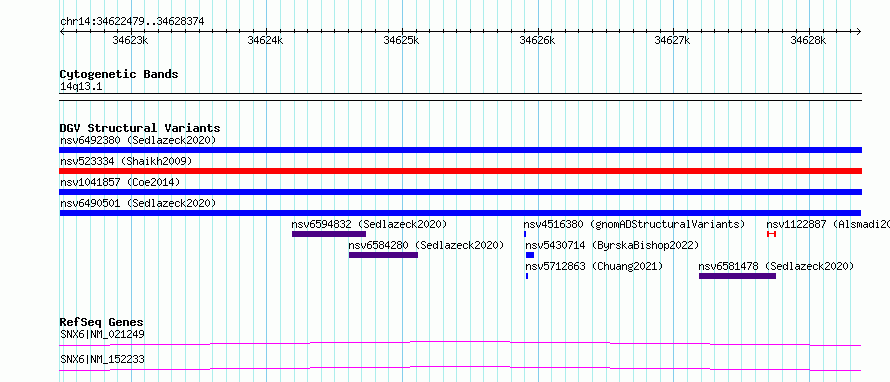Viewport: 890px width, 382px height.
Task: Click the purple nsv6594832 variant bar
Action: click(x=329, y=234)
